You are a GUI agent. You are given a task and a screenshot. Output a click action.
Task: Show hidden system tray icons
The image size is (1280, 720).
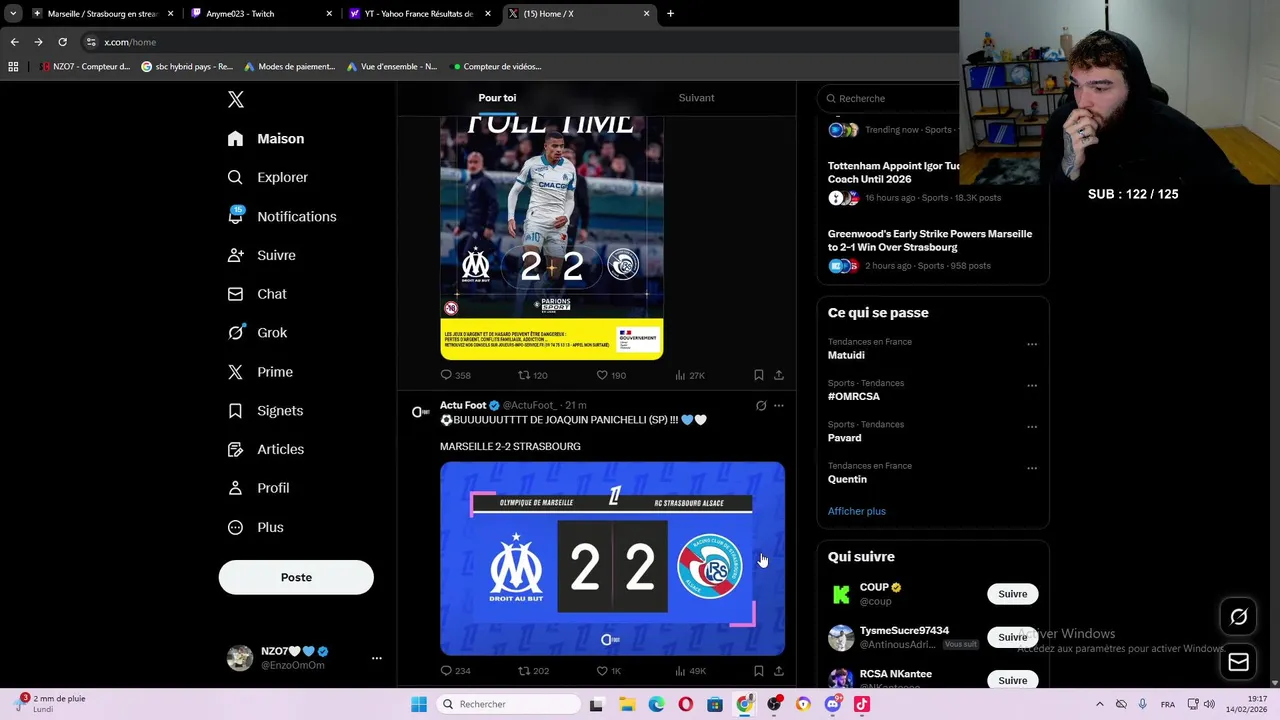[x=1099, y=704]
